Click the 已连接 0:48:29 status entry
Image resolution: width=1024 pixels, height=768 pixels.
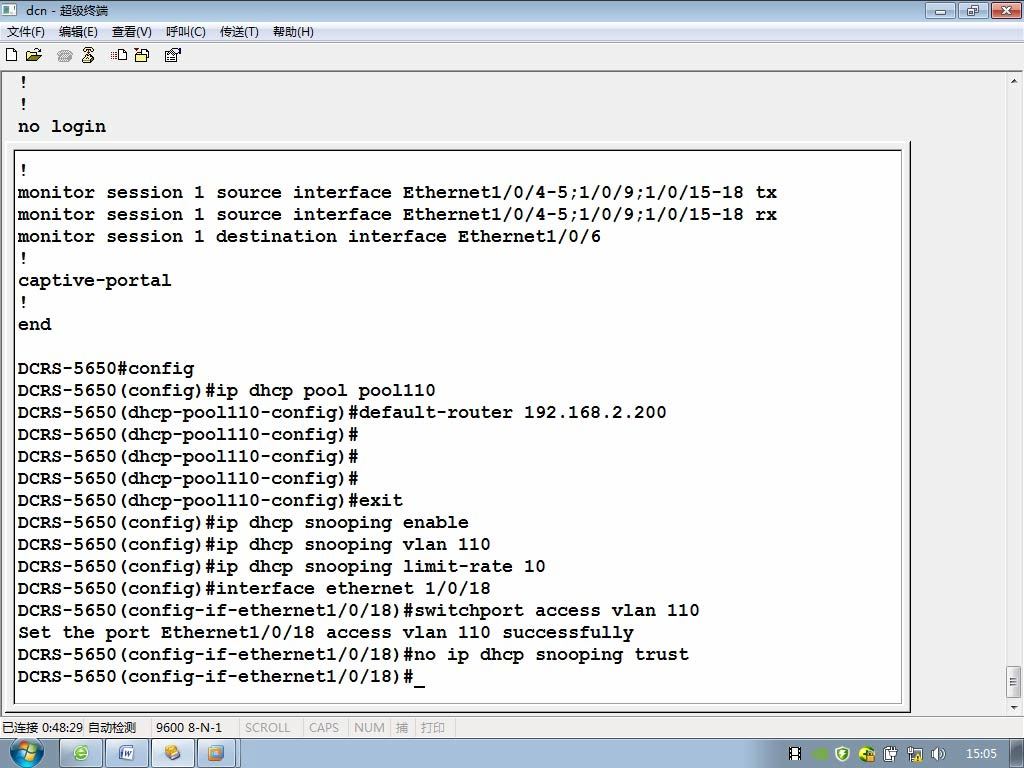42,728
